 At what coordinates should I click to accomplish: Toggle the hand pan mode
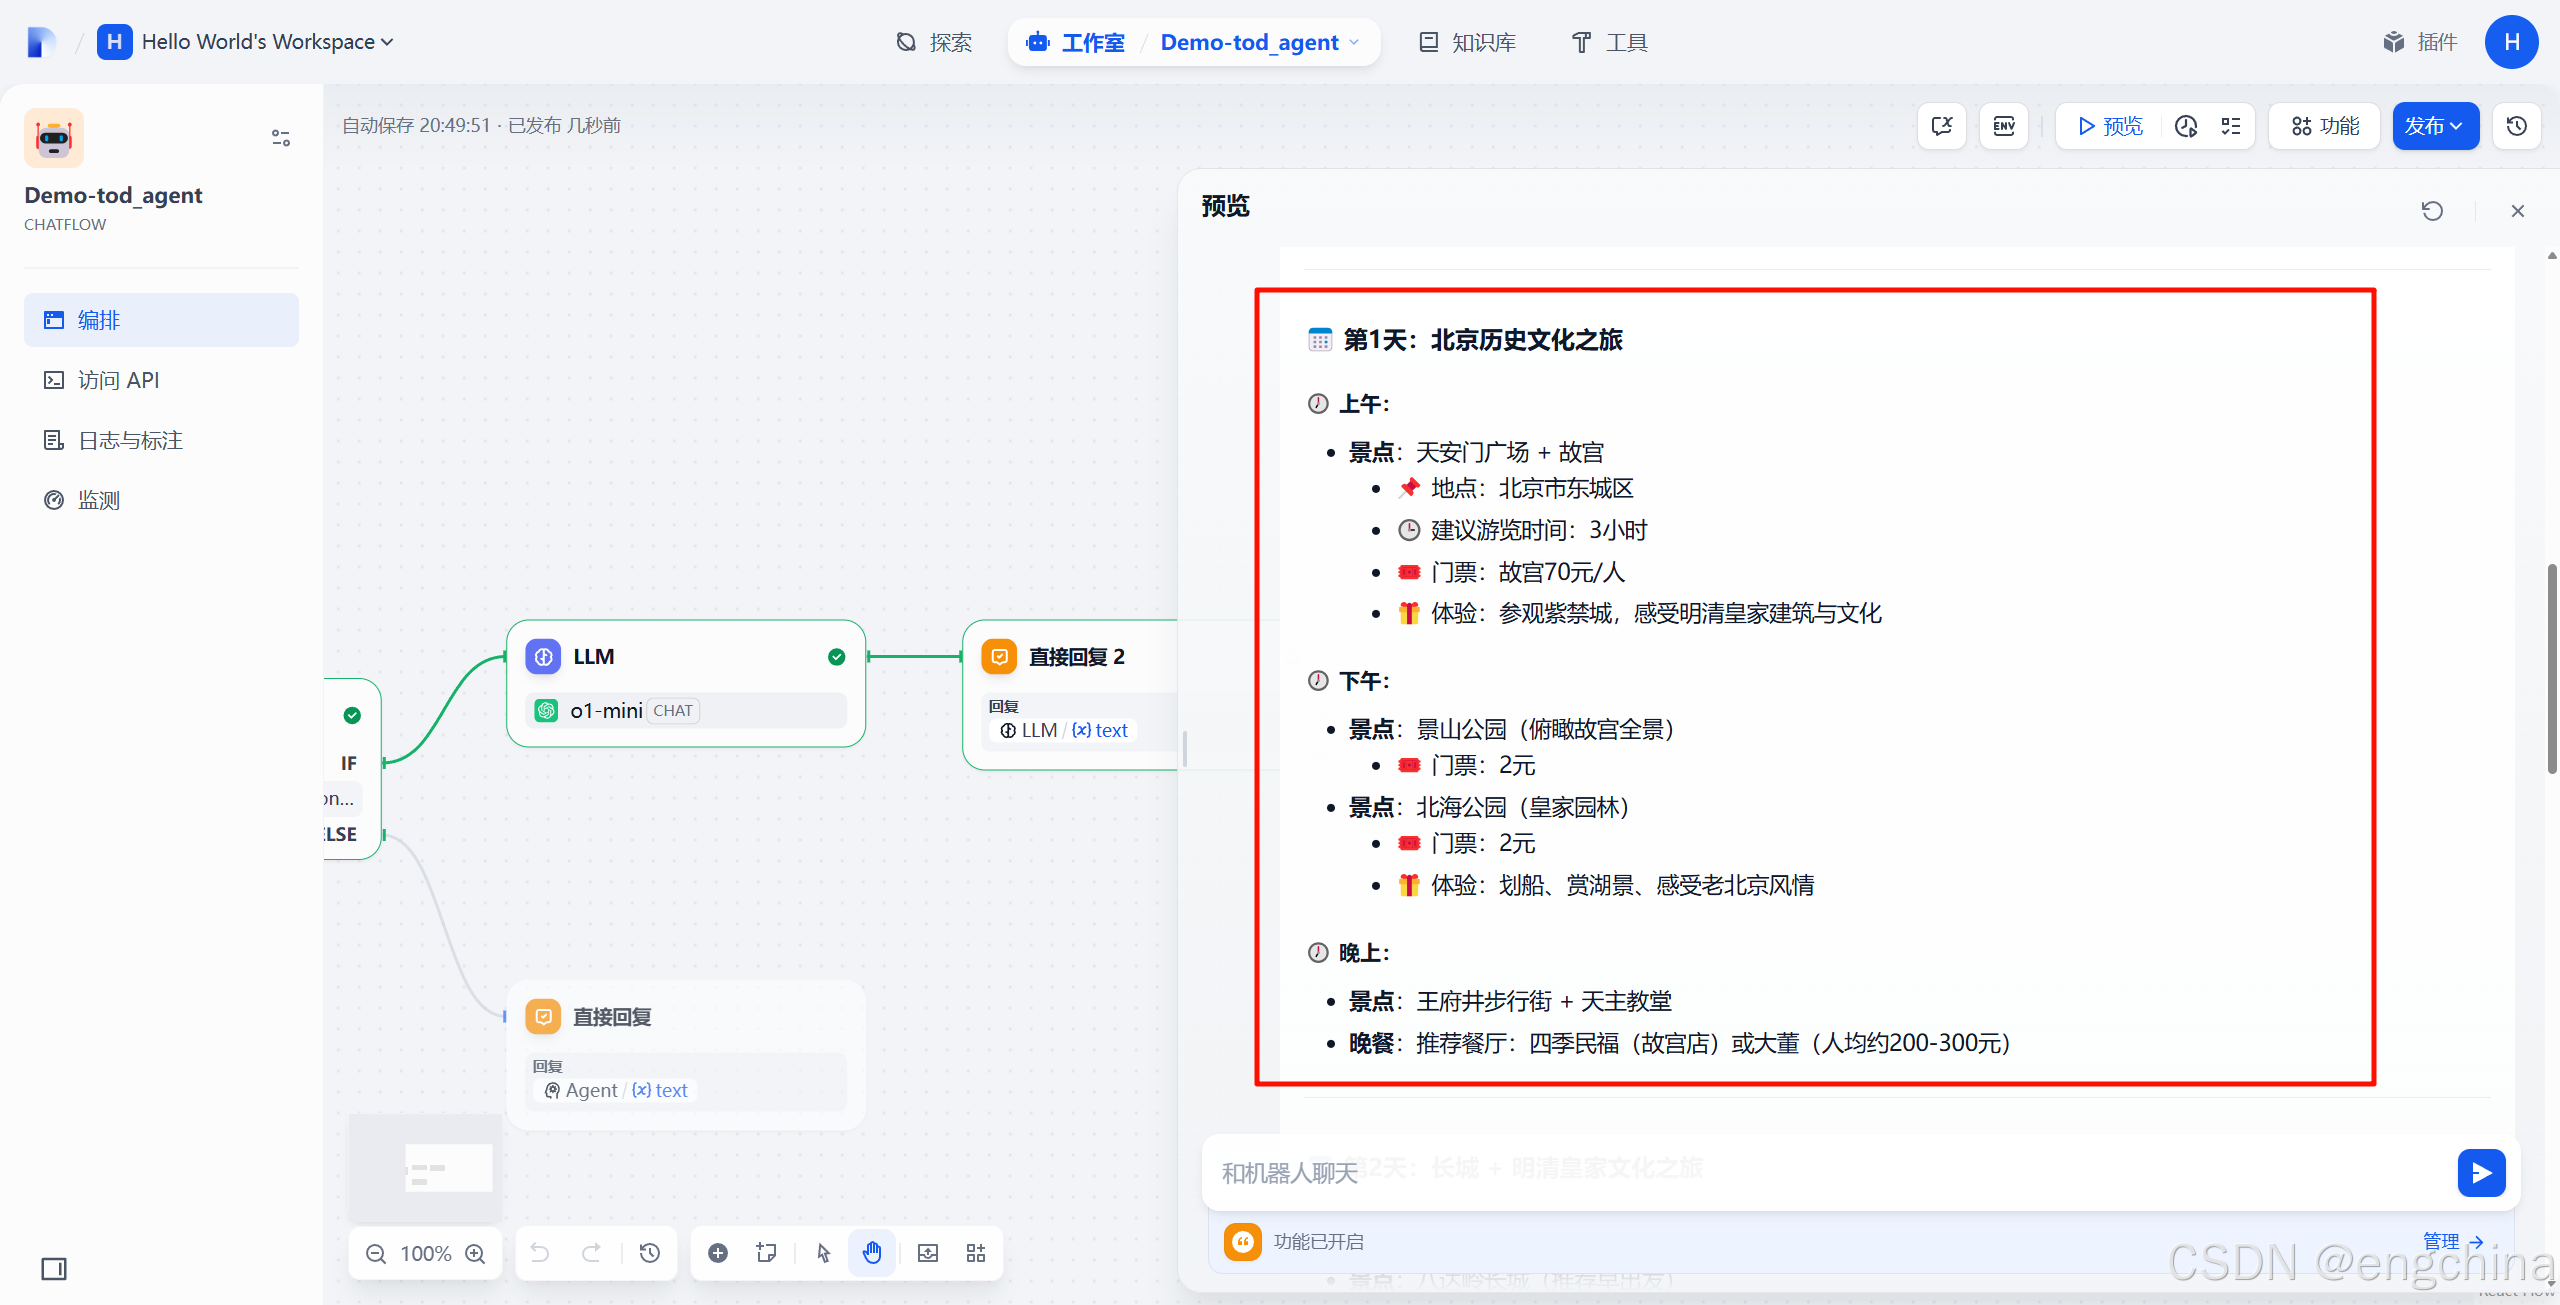[872, 1253]
